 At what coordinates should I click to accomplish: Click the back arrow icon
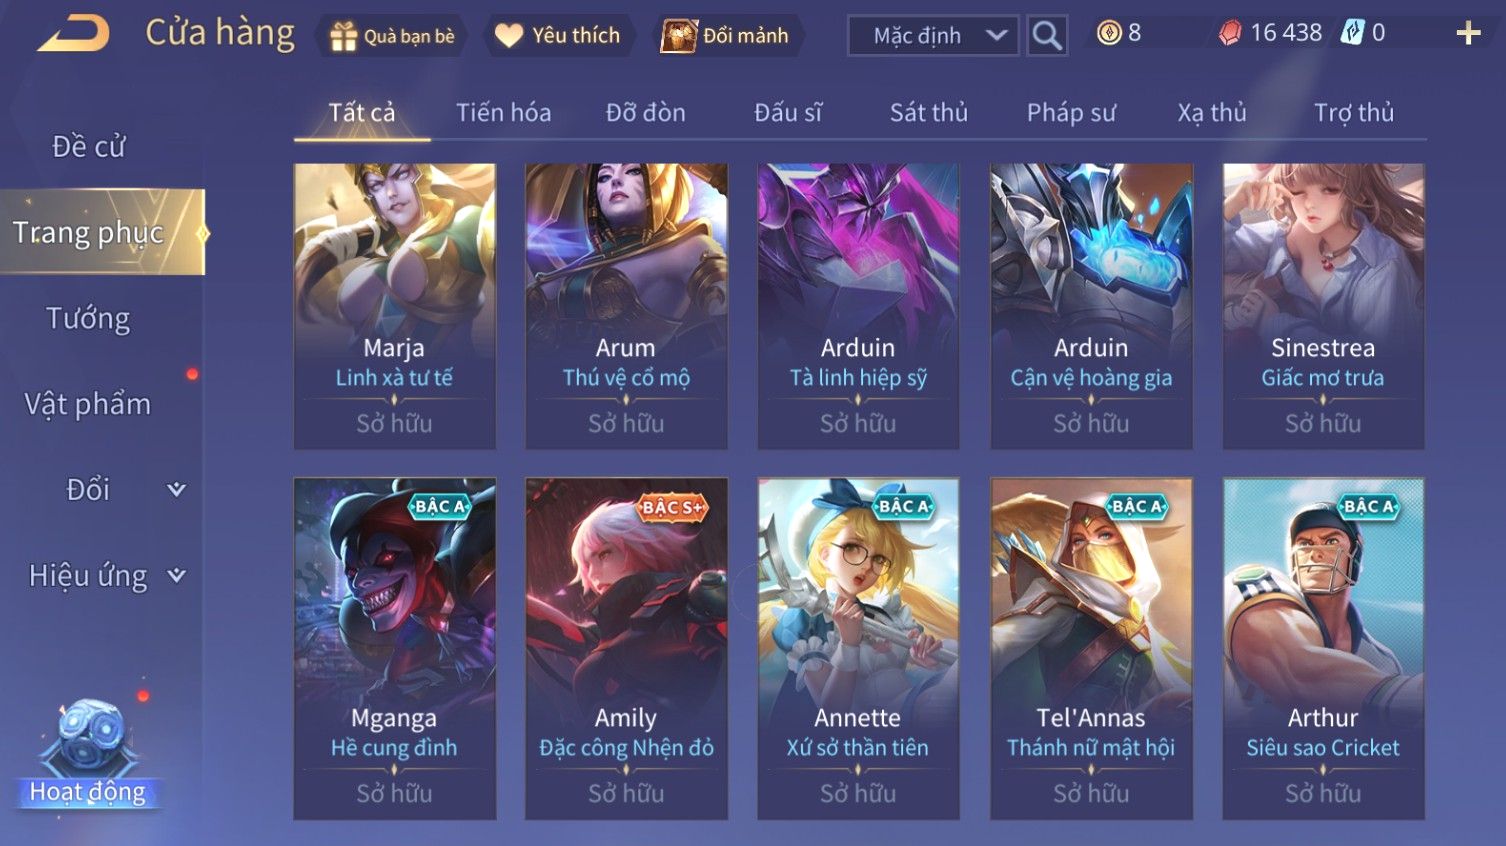(x=73, y=34)
